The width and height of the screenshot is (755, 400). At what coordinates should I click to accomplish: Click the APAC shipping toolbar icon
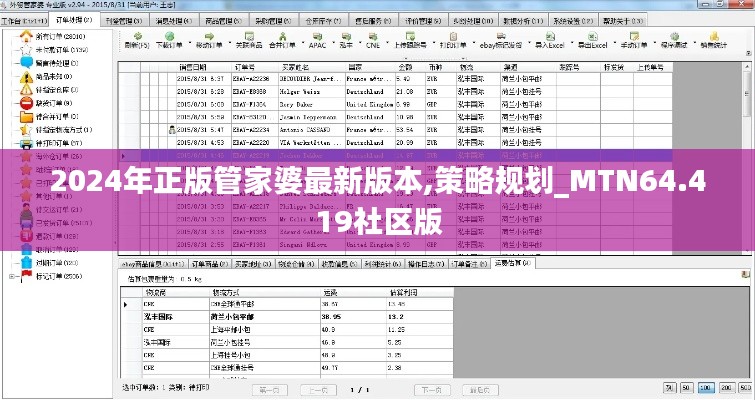click(x=317, y=36)
